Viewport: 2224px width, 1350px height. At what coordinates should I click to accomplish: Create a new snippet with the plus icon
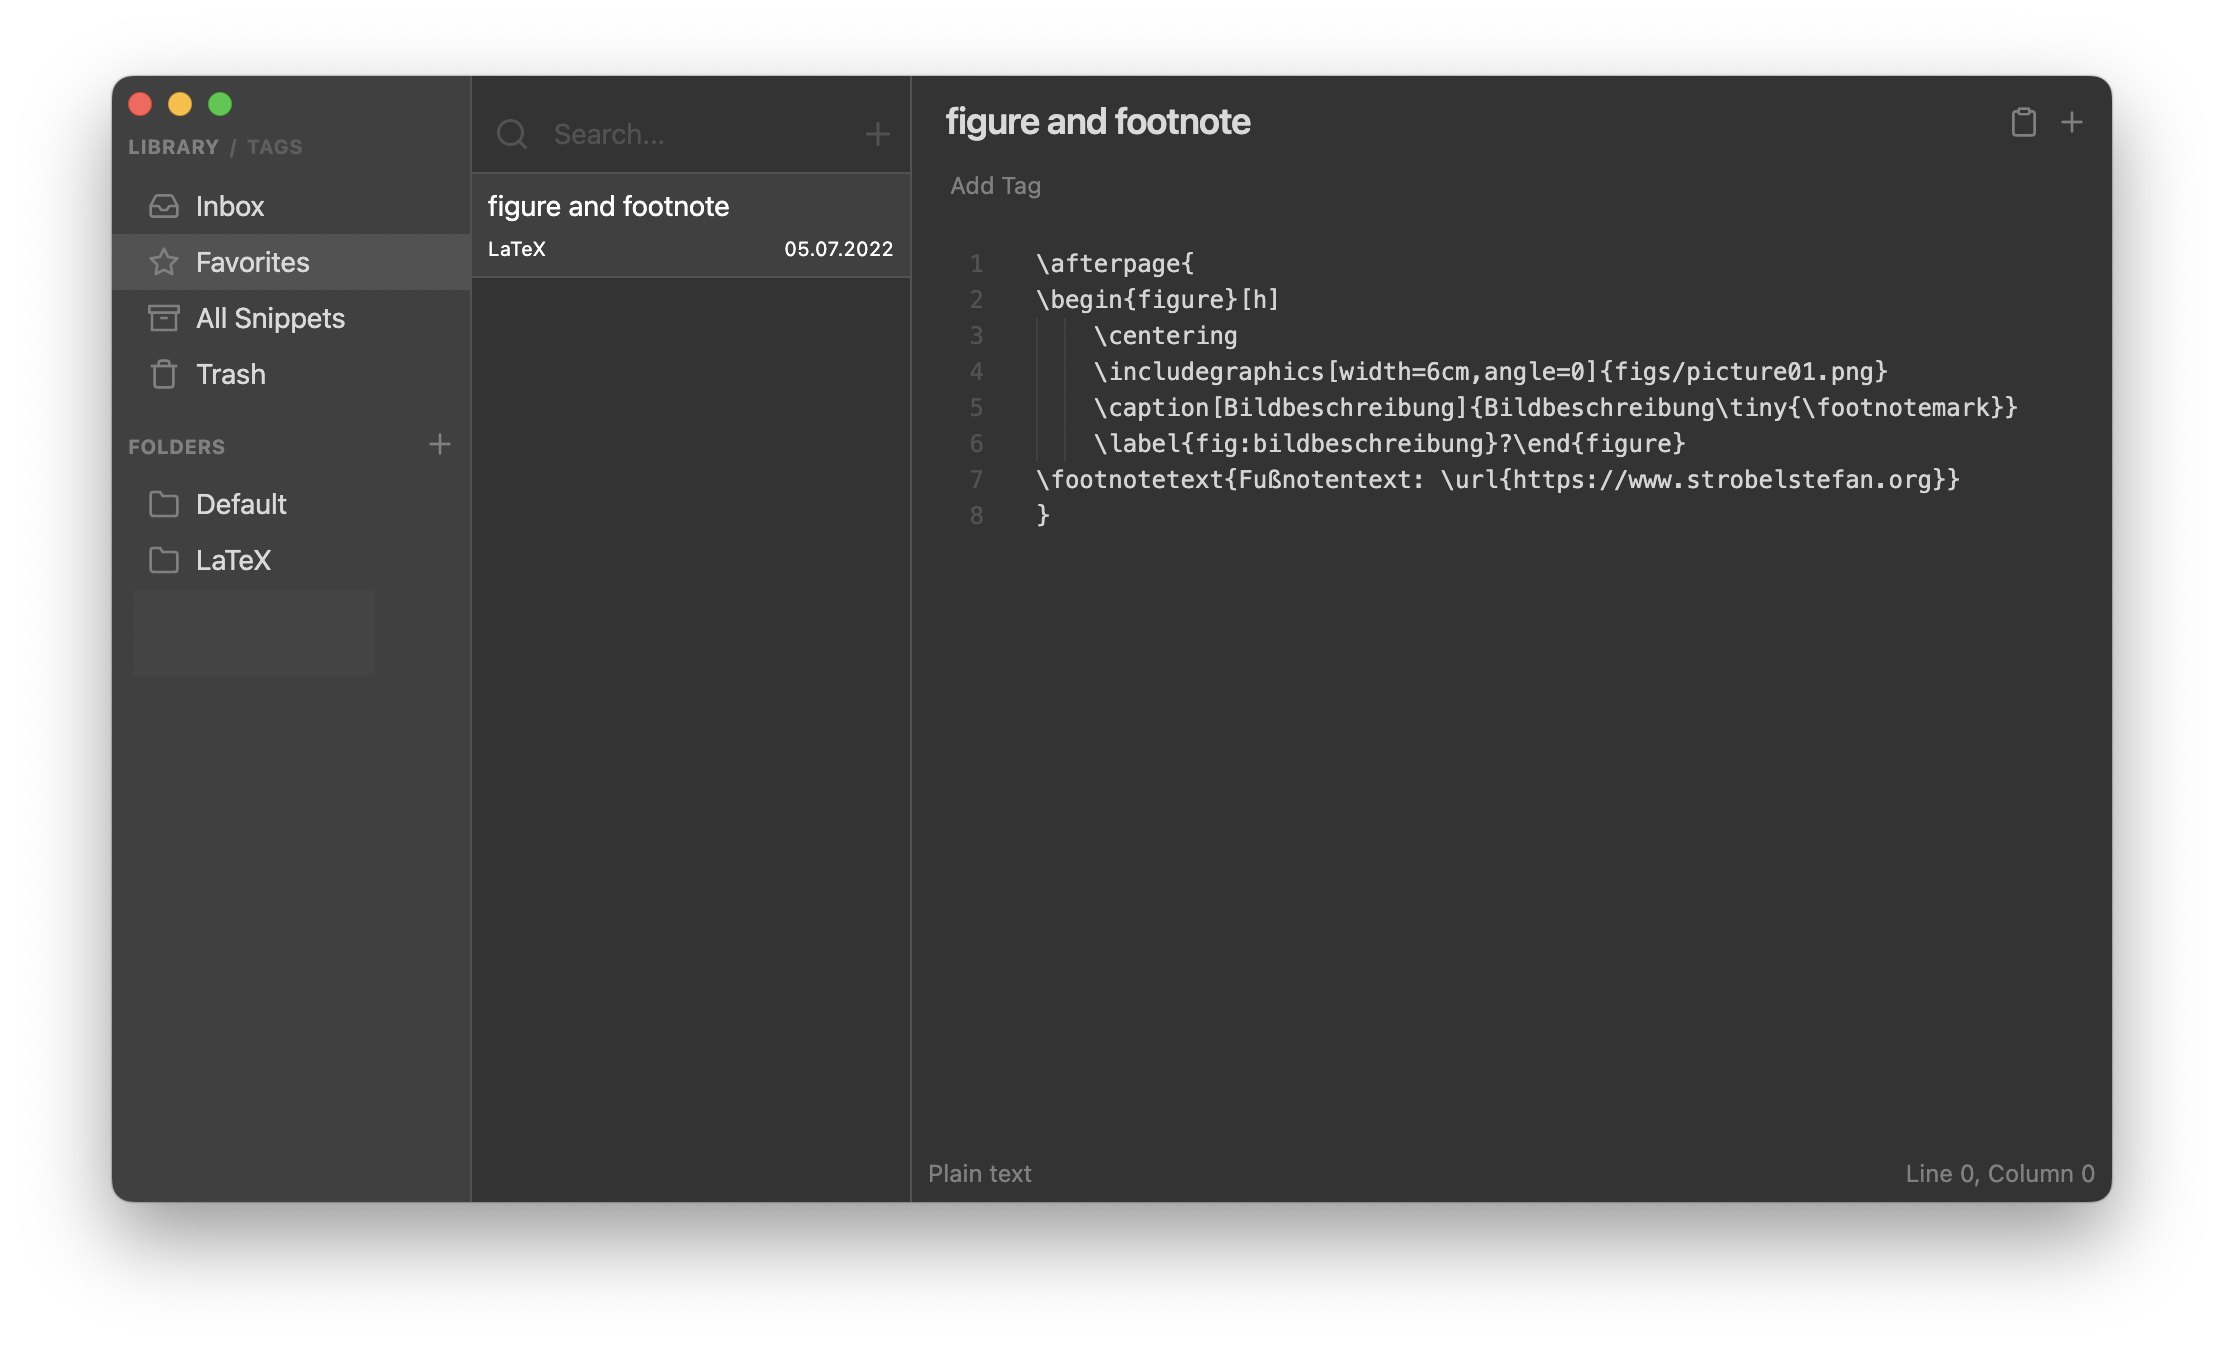click(2072, 122)
